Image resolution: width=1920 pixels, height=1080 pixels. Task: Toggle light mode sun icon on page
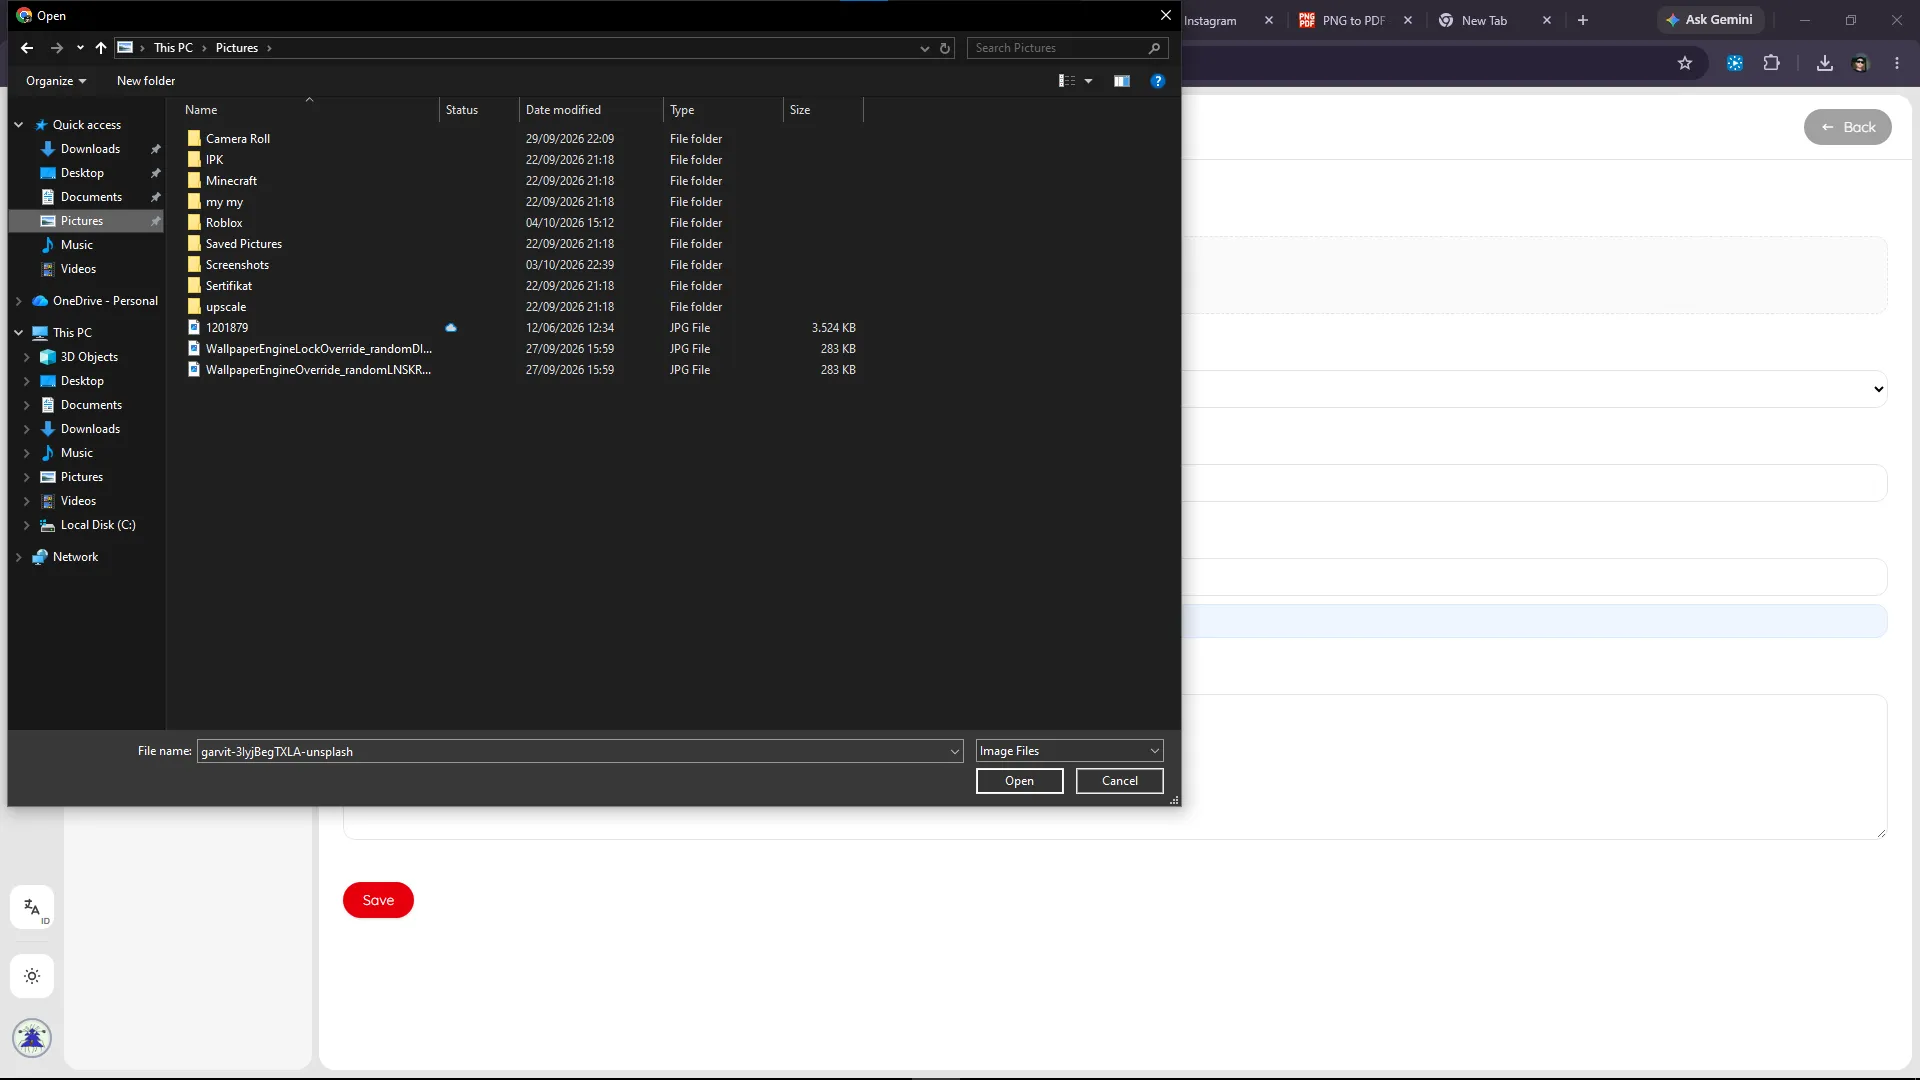click(x=32, y=976)
